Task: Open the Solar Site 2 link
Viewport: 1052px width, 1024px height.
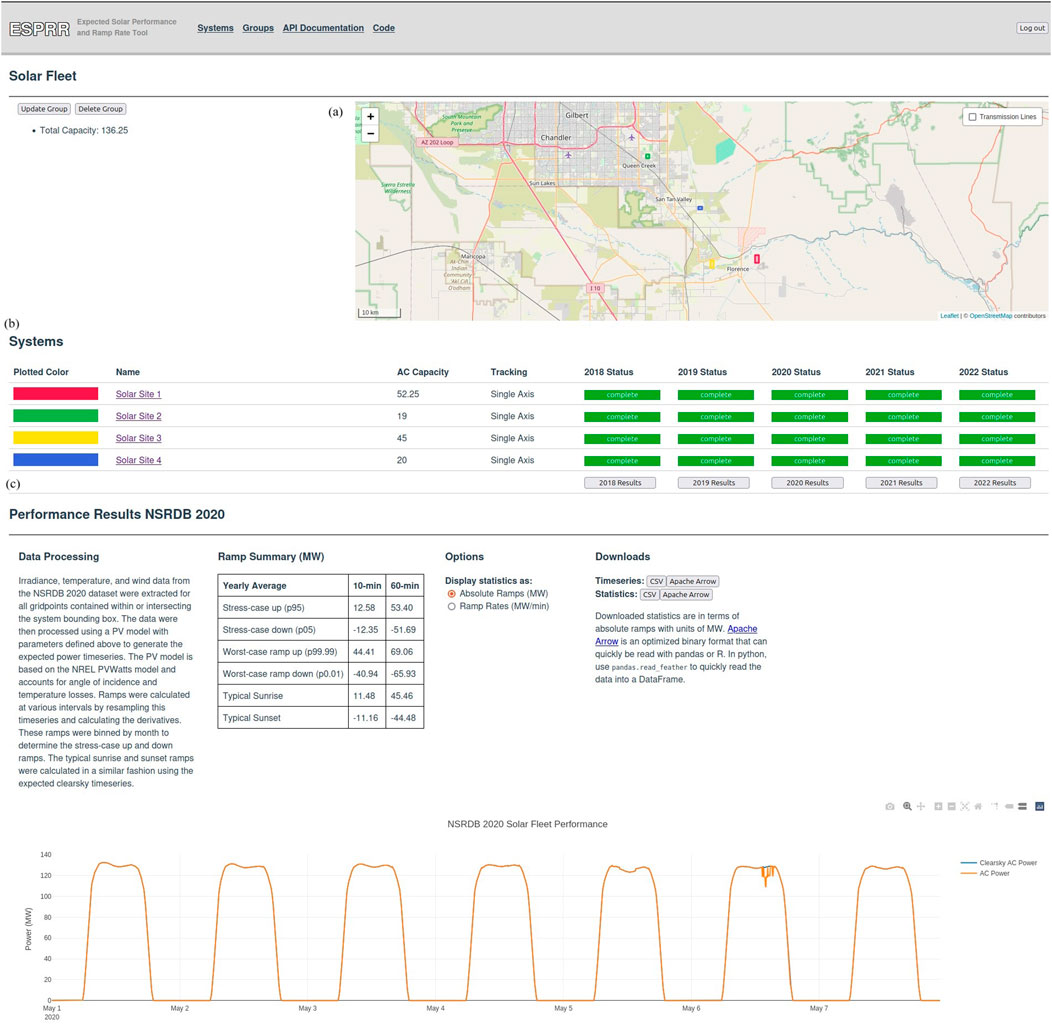Action: [x=138, y=417]
